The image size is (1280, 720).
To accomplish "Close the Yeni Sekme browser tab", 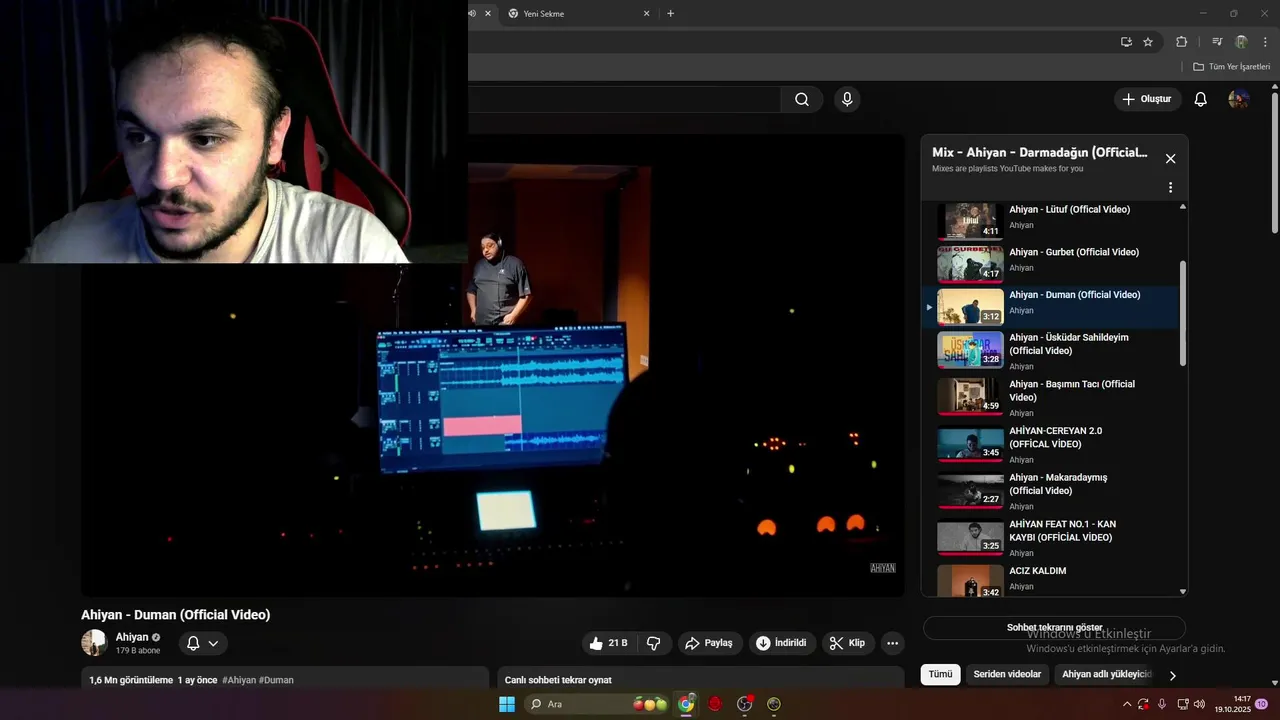I will point(646,14).
